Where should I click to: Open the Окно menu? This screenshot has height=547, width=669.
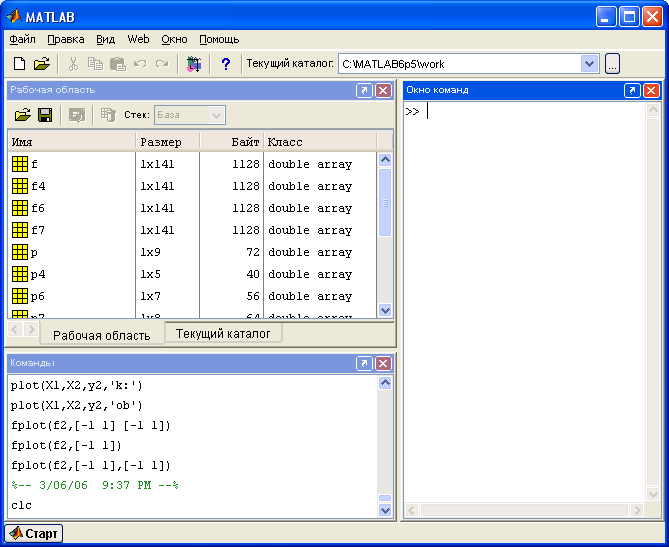click(174, 40)
